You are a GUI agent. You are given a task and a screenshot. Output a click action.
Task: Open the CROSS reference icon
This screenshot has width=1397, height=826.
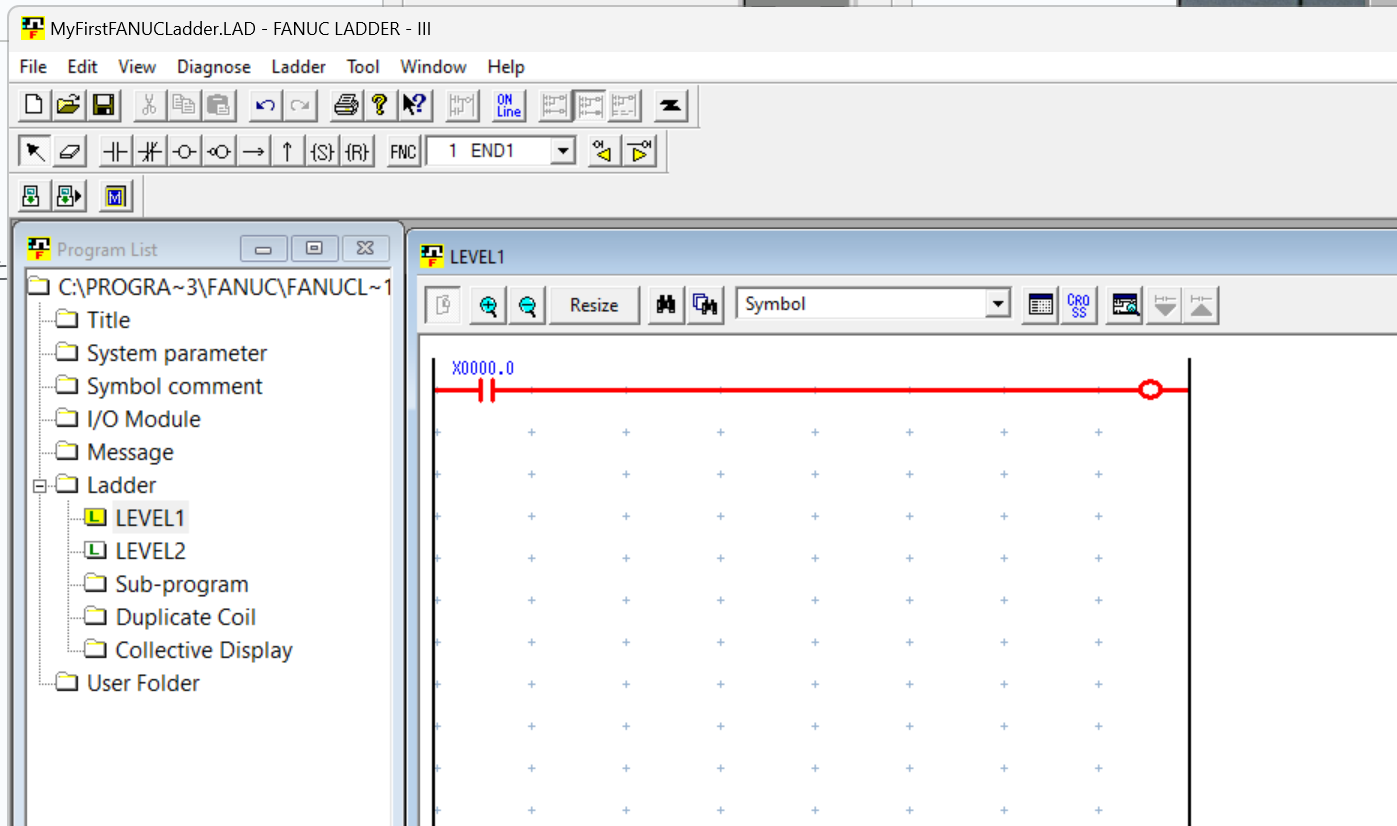[x=1079, y=306]
